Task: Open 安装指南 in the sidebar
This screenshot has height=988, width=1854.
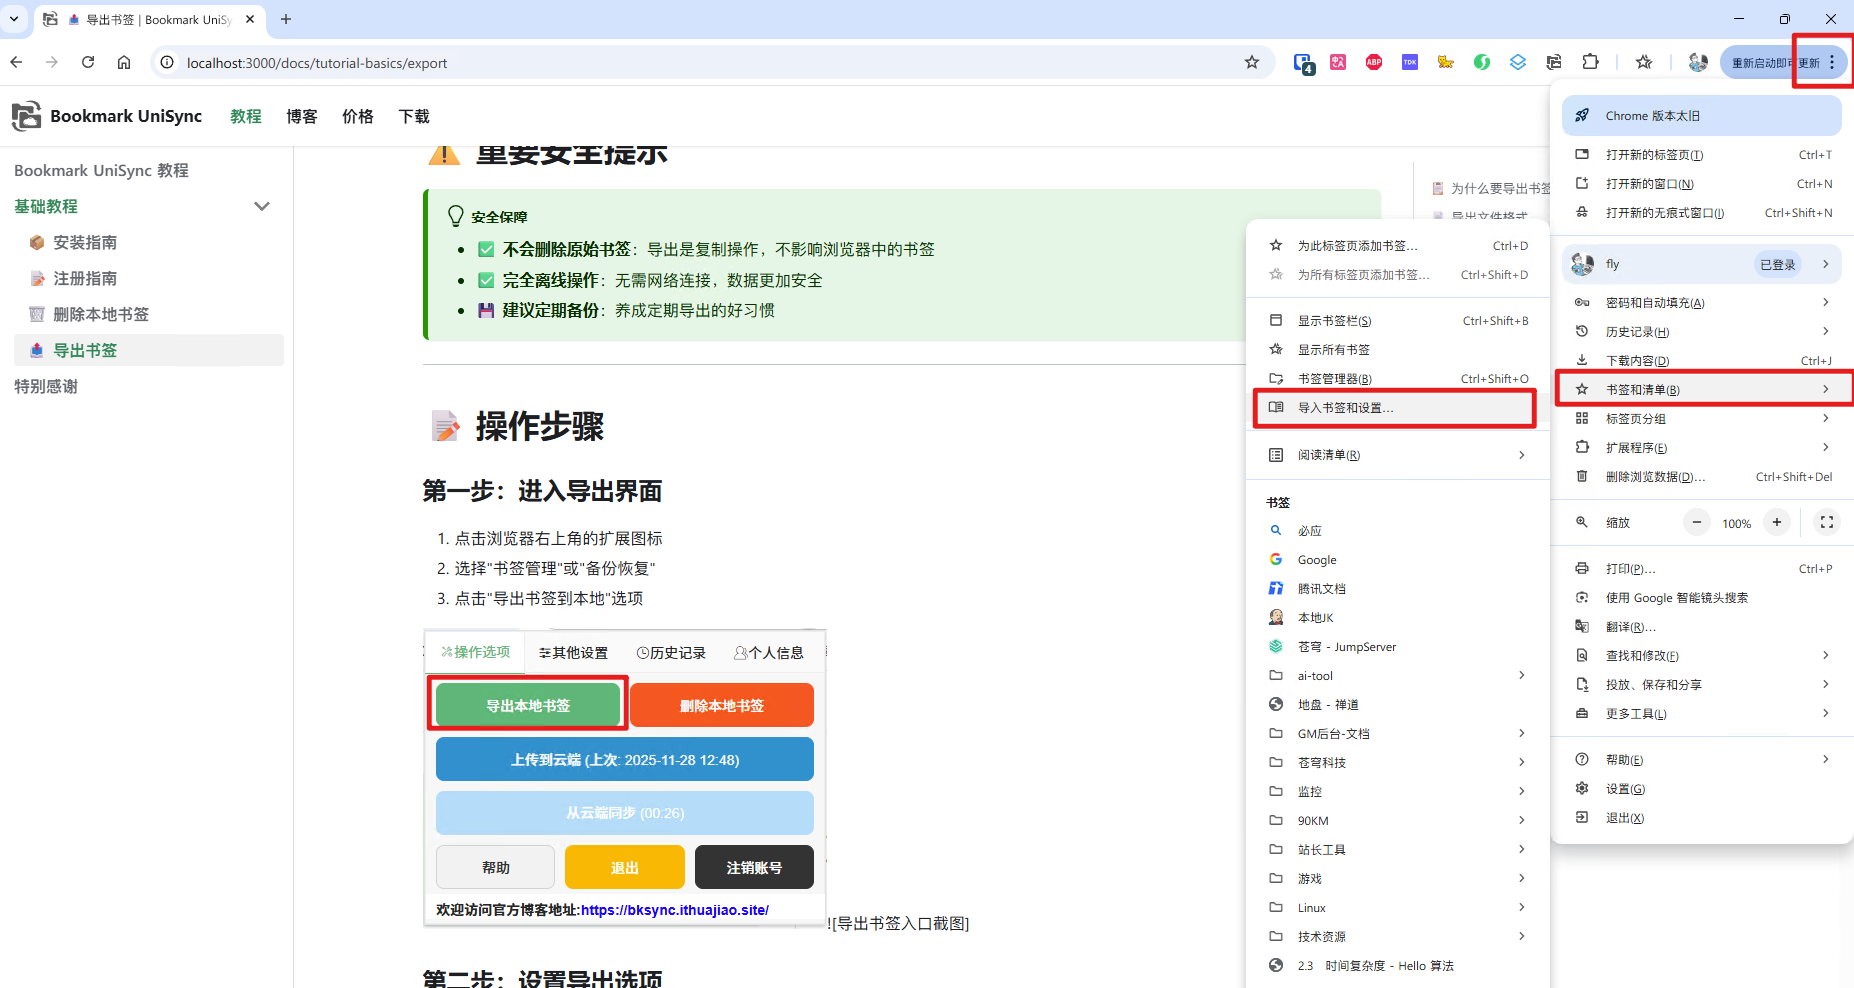Action: click(x=85, y=242)
